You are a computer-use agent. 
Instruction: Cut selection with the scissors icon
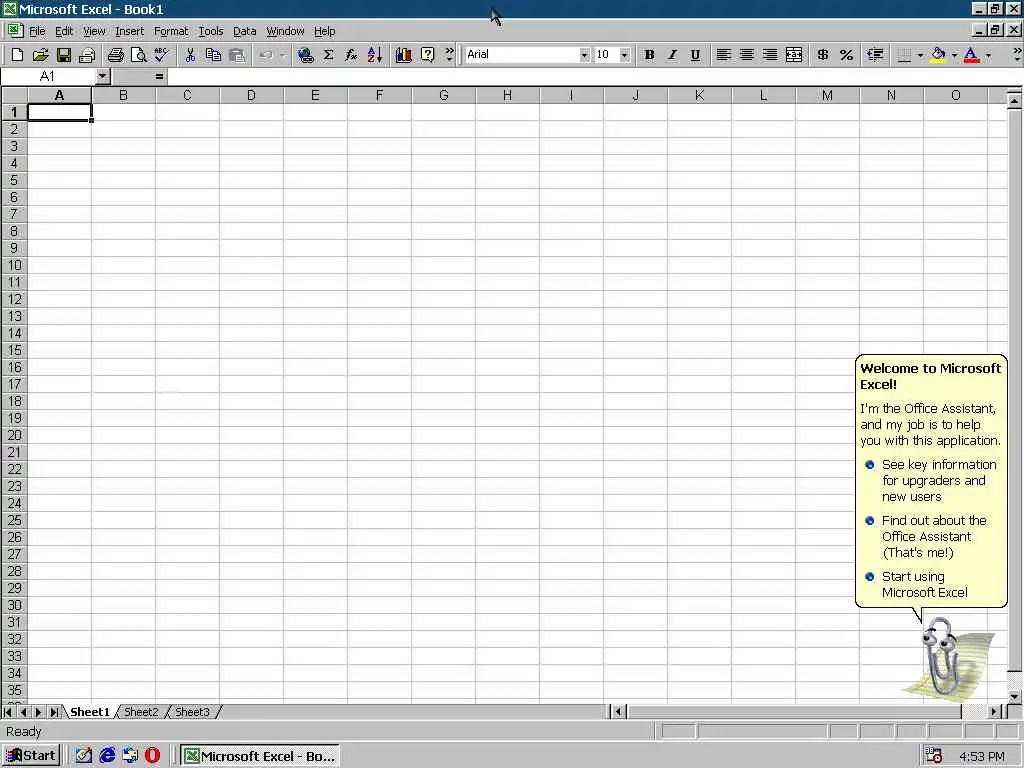tap(190, 56)
